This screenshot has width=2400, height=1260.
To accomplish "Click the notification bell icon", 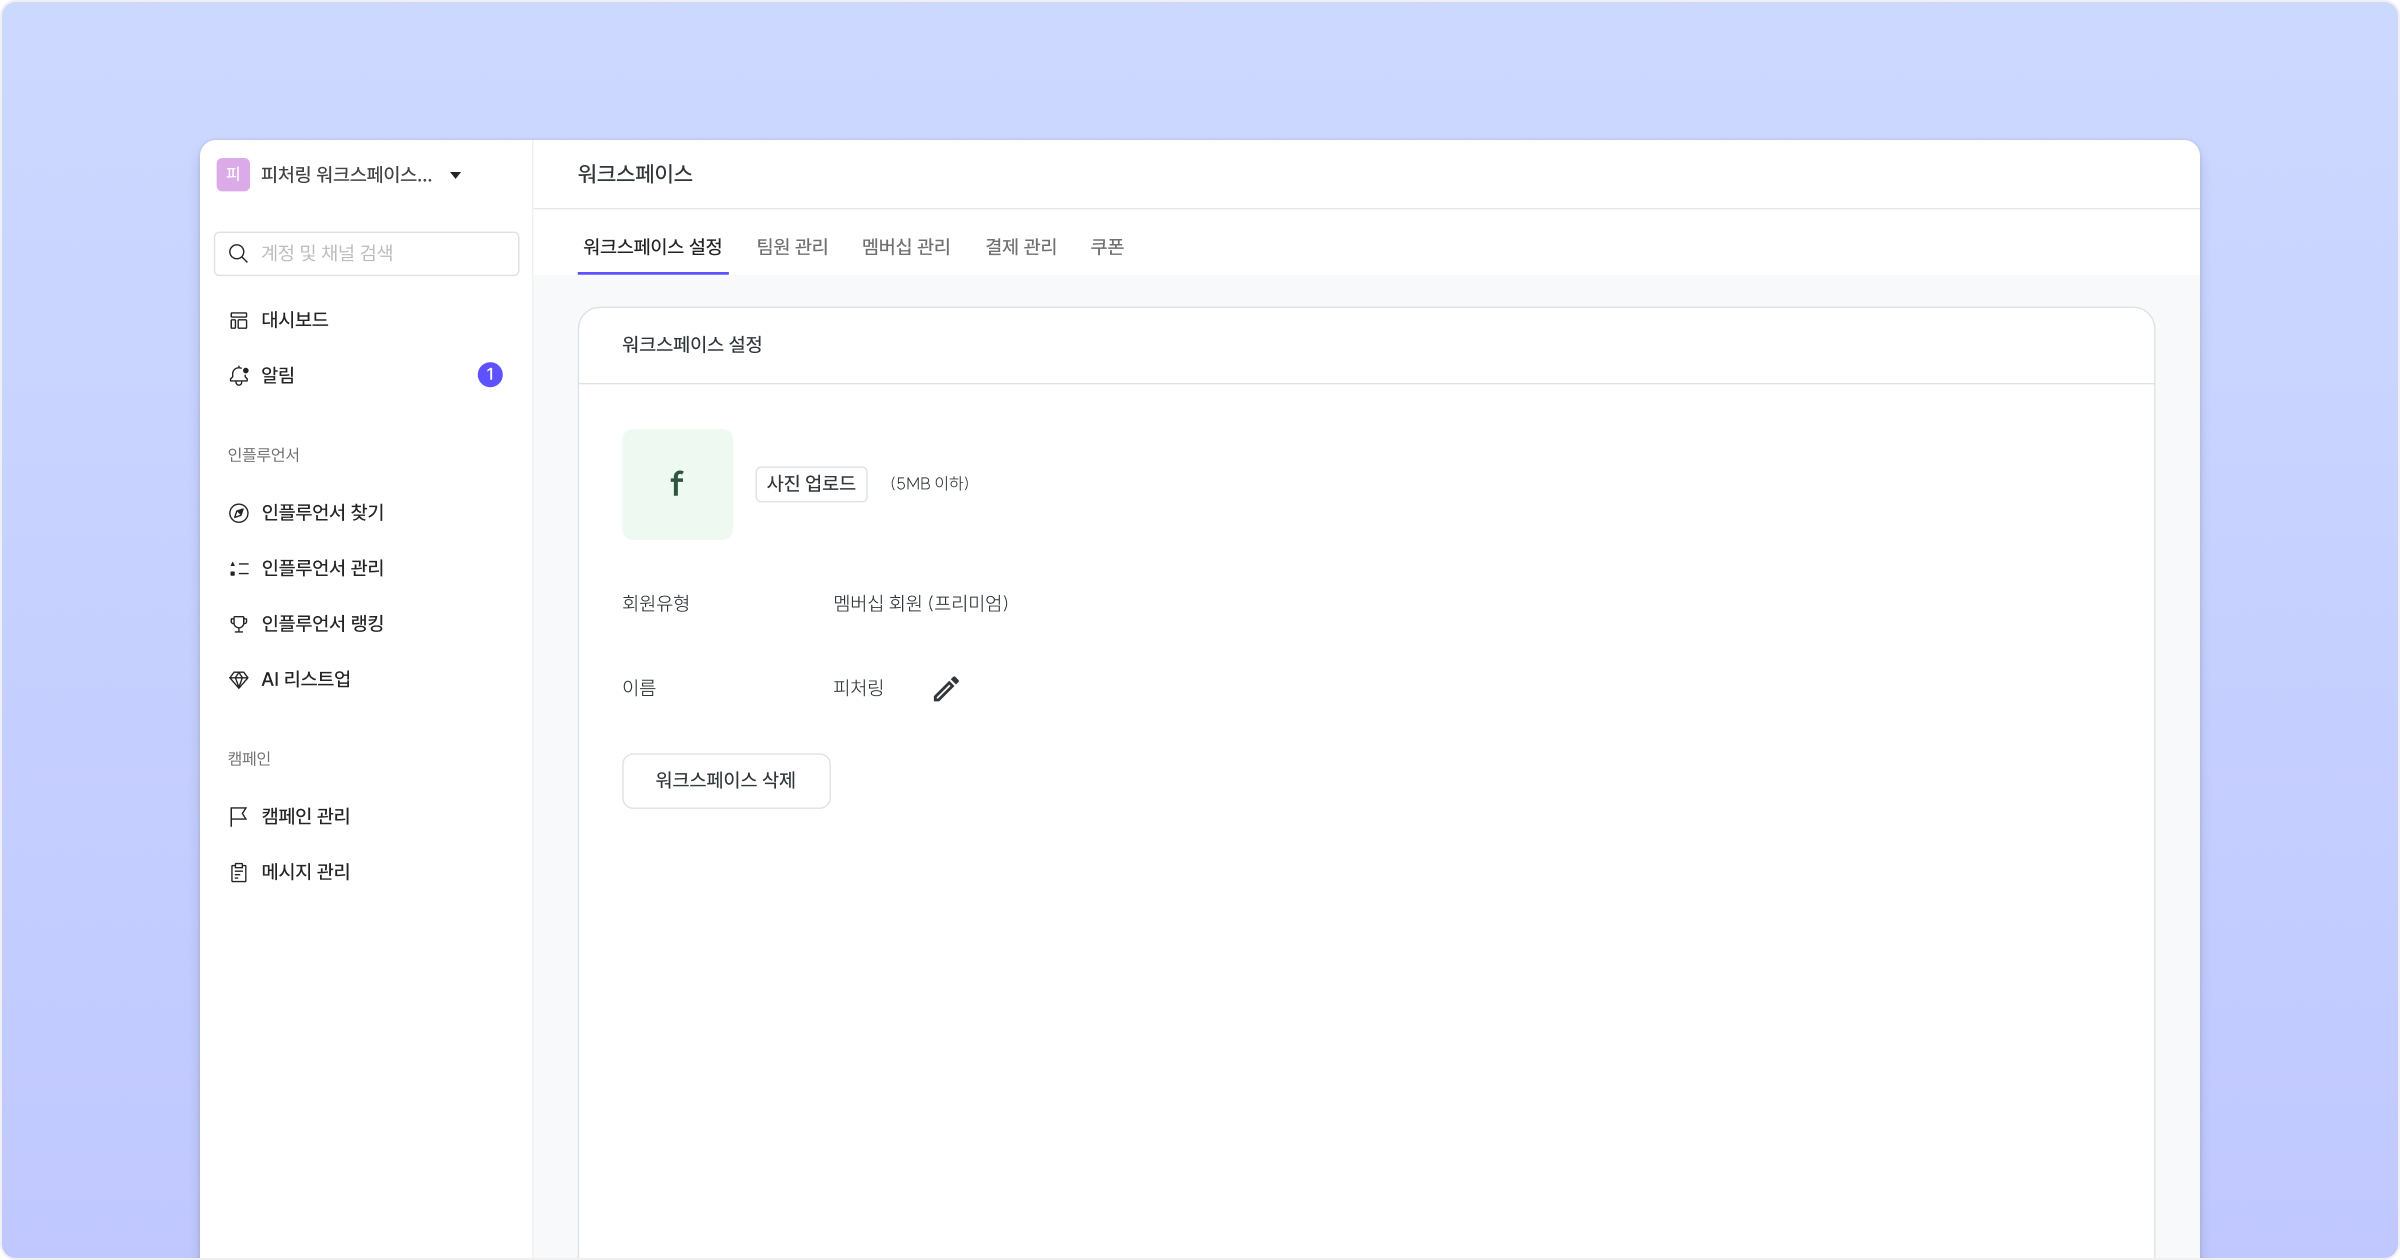I will coord(238,376).
